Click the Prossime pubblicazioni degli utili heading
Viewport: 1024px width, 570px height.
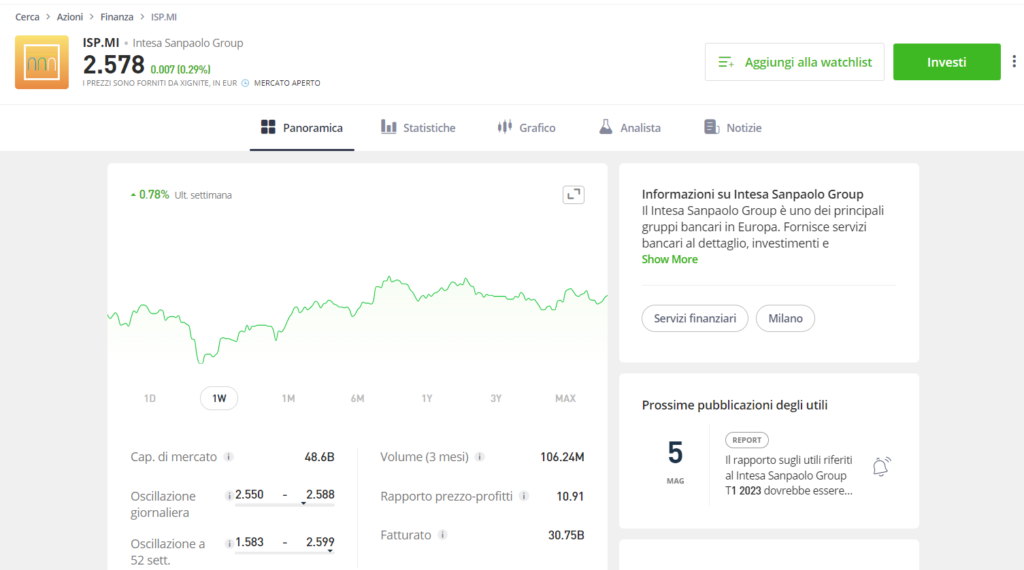click(x=735, y=405)
